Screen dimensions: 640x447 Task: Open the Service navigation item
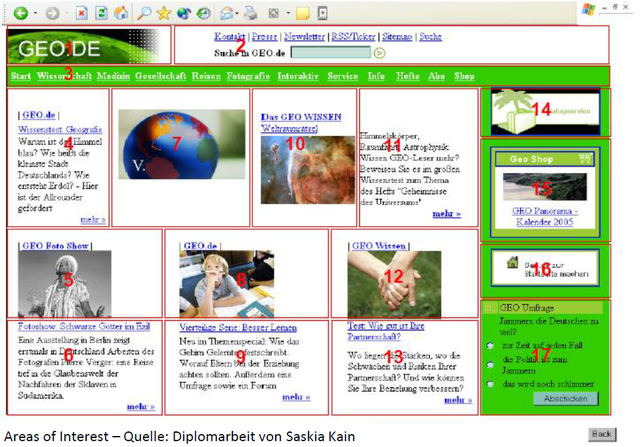[342, 76]
